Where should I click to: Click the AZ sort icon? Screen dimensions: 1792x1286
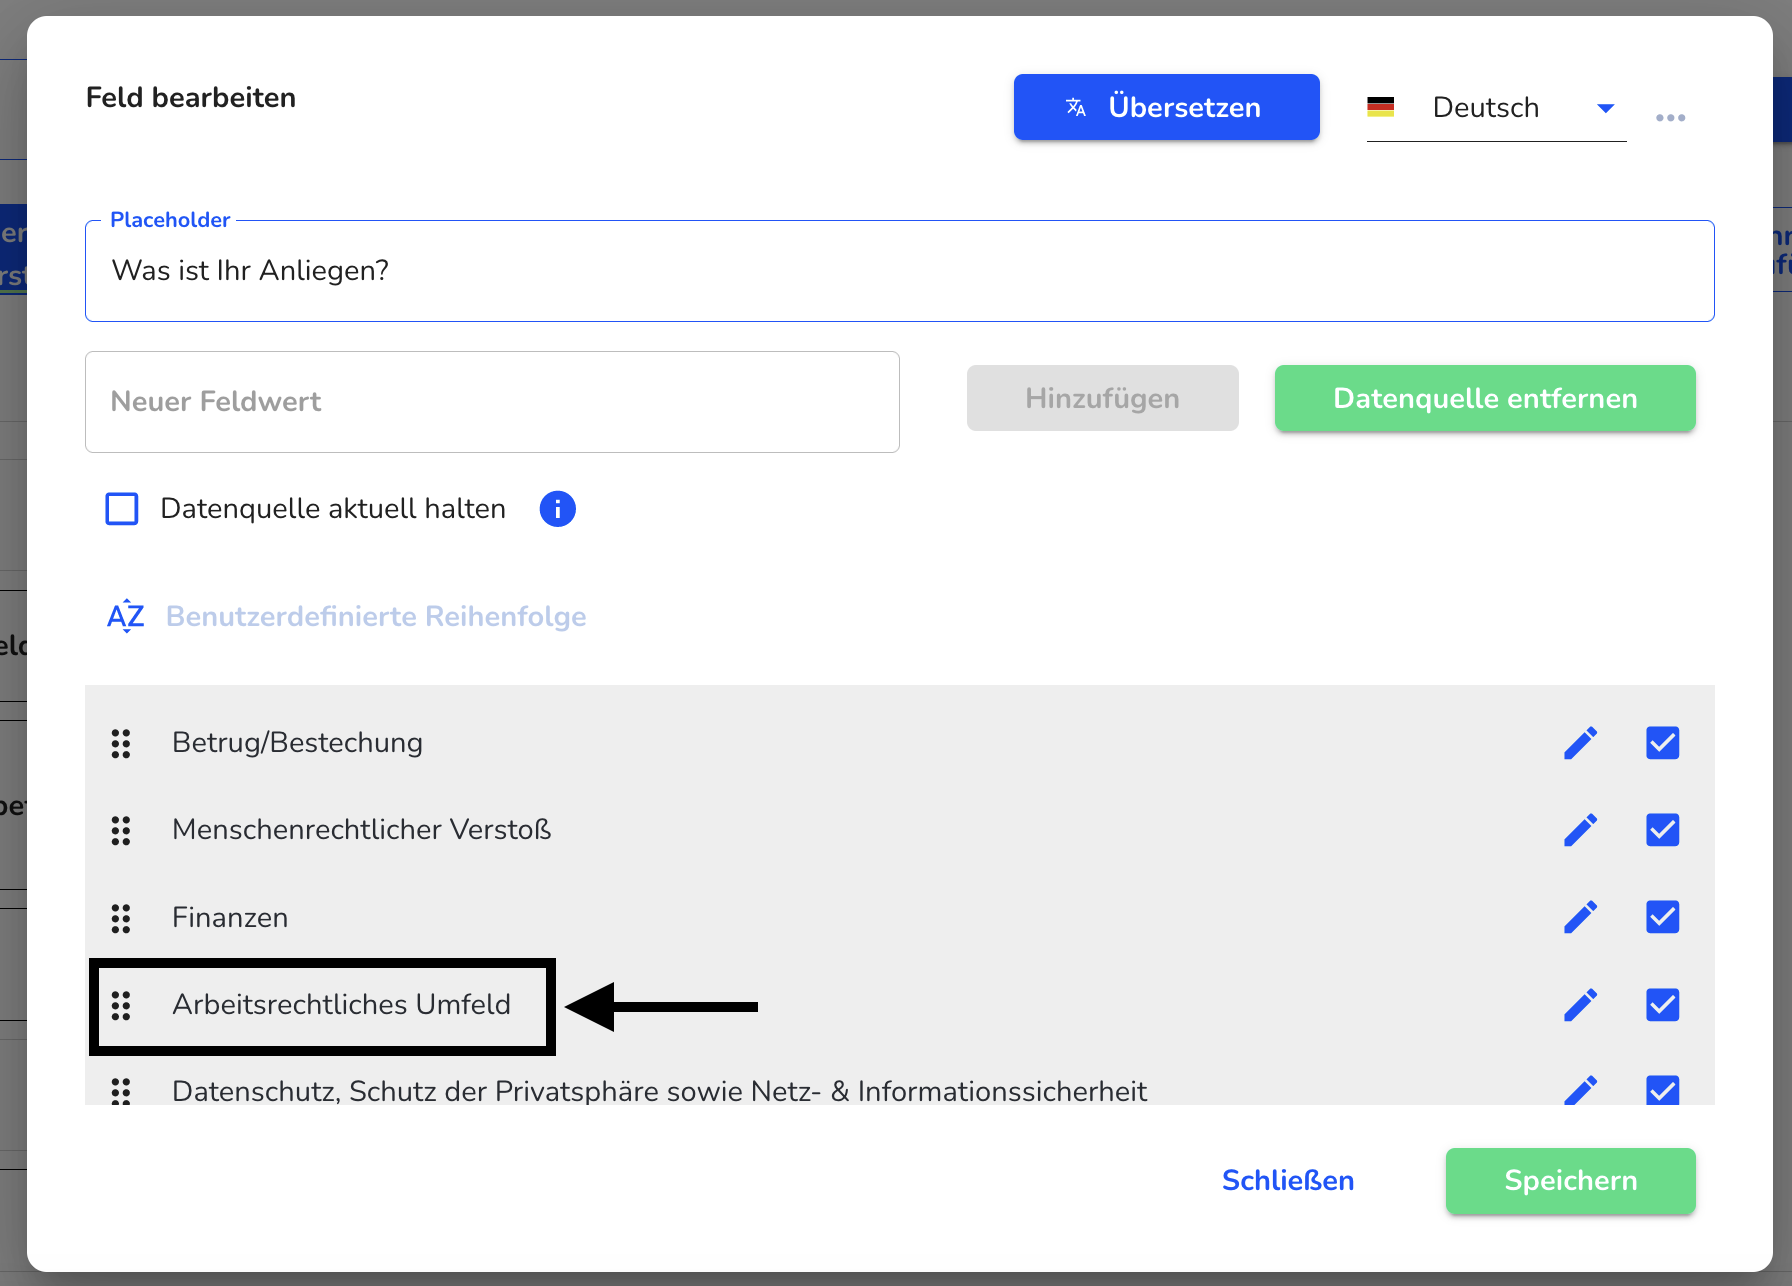click(x=126, y=616)
